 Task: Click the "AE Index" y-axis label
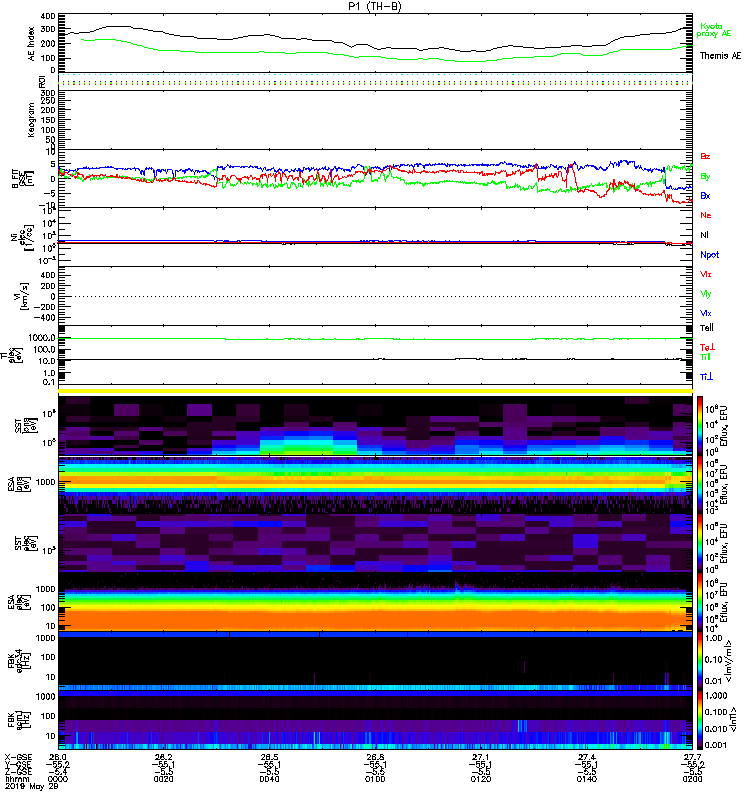point(31,44)
